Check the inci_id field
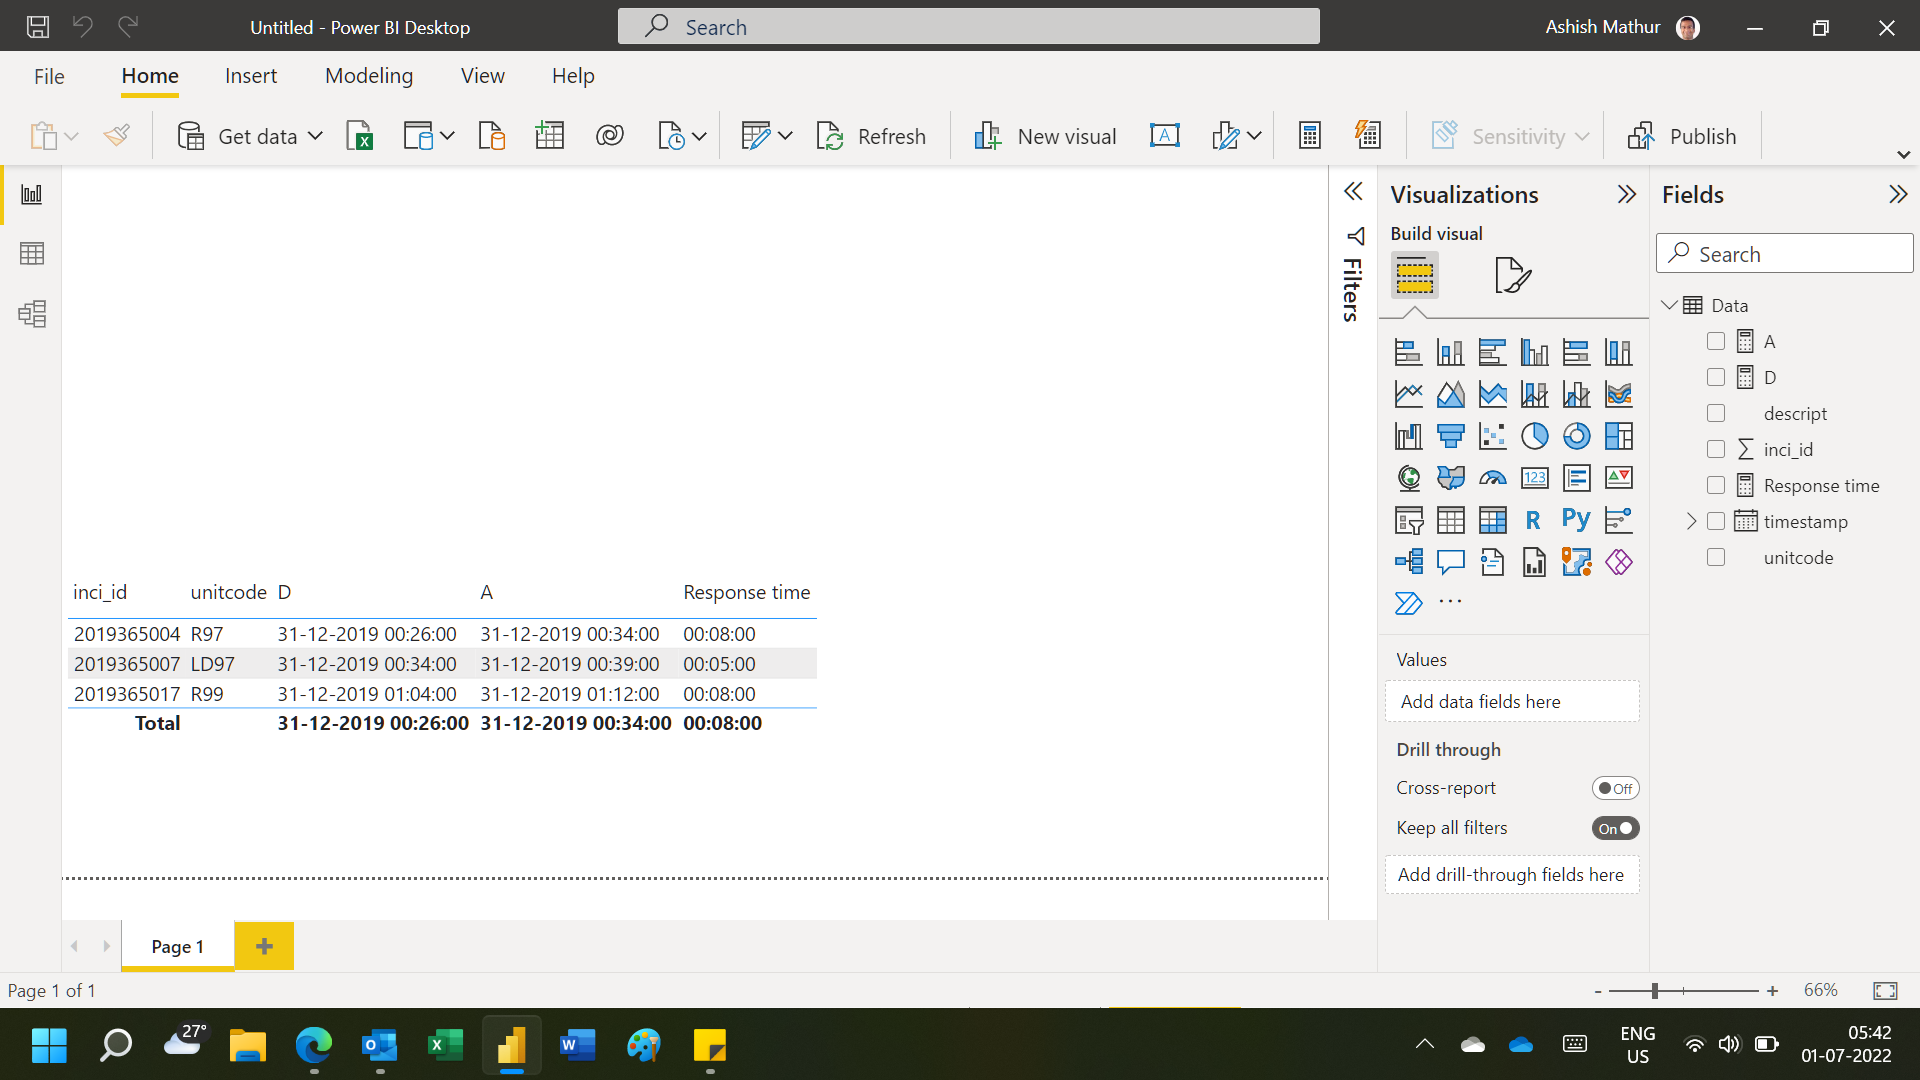This screenshot has width=1920, height=1080. pos(1716,449)
